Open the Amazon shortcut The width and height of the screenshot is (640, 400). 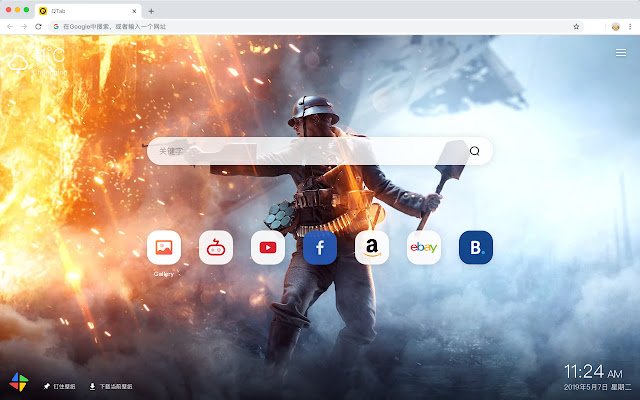pos(372,247)
